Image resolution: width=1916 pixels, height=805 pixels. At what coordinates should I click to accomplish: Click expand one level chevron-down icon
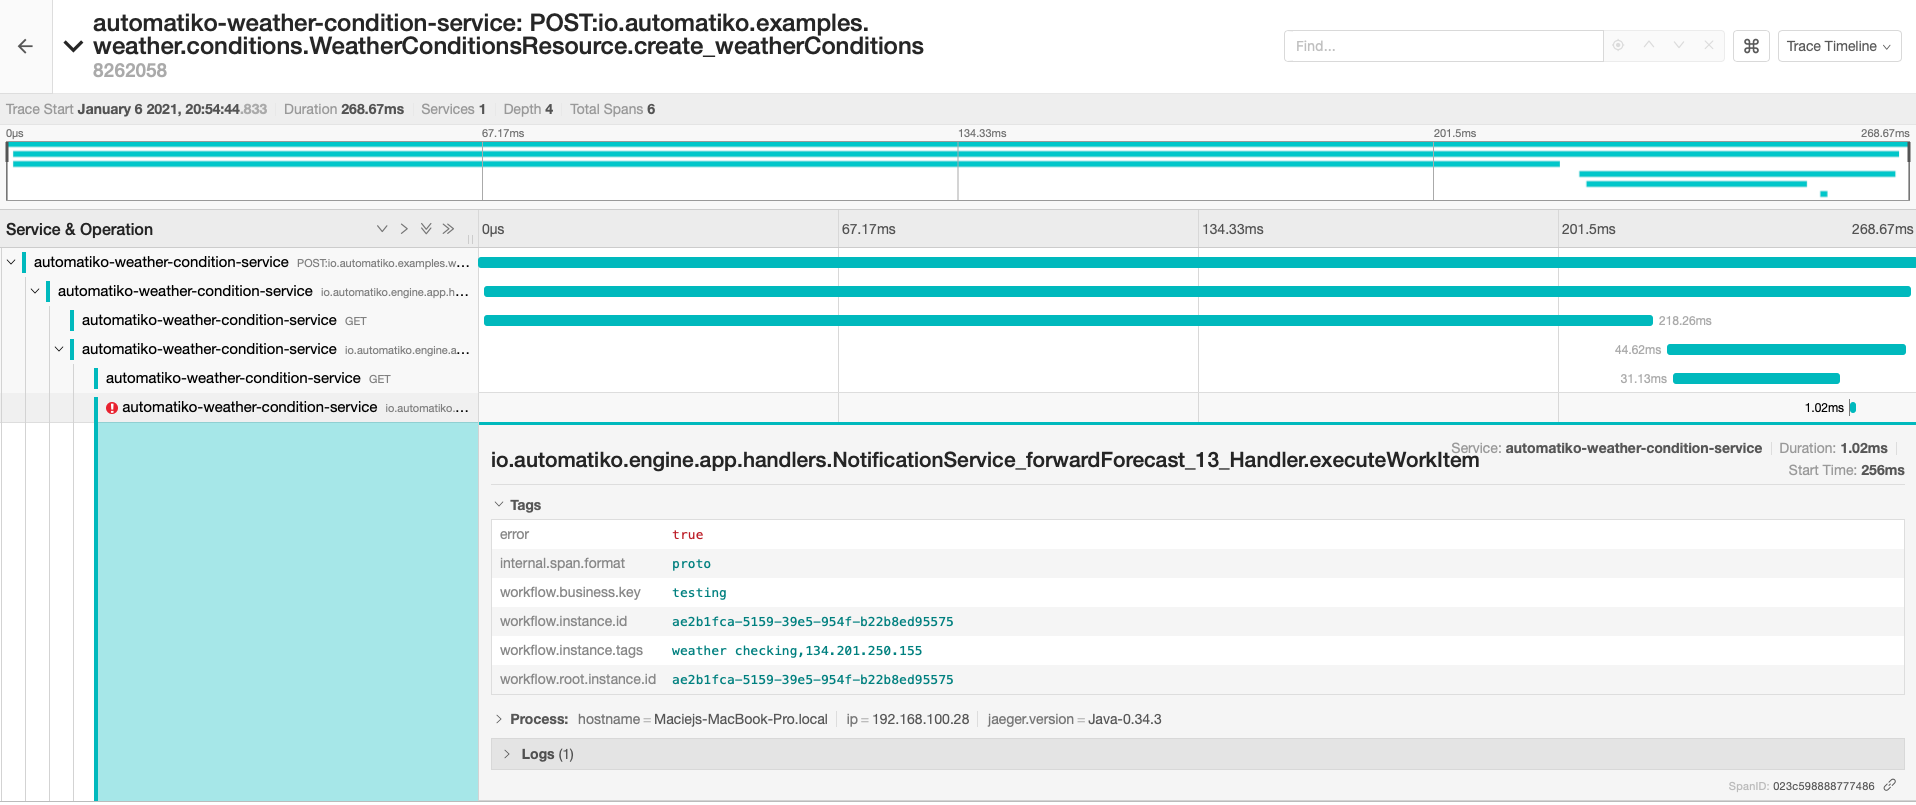tap(381, 229)
